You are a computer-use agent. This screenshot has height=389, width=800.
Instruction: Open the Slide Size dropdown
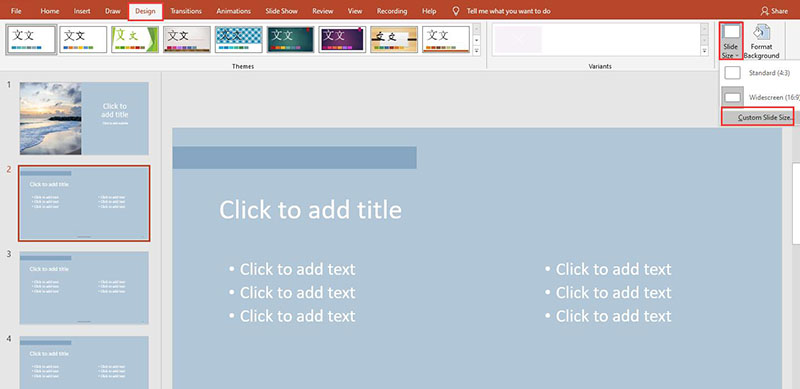(731, 41)
